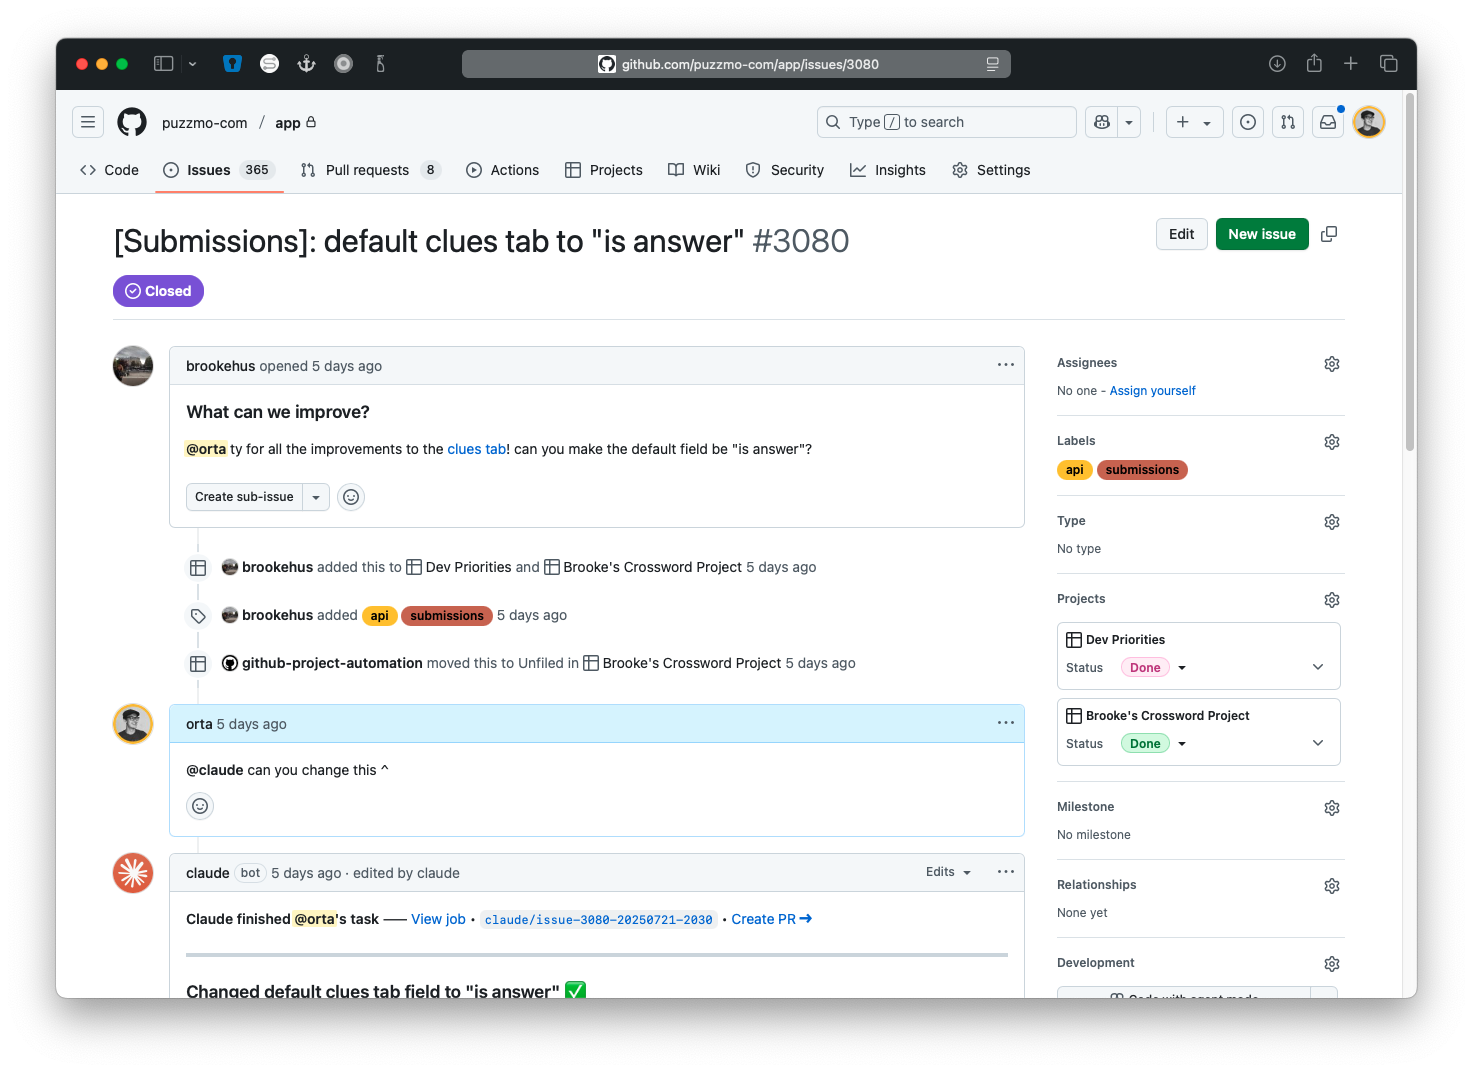Expand the Create sub-issue dropdown arrow
Image resolution: width=1473 pixels, height=1072 pixels.
click(x=316, y=496)
